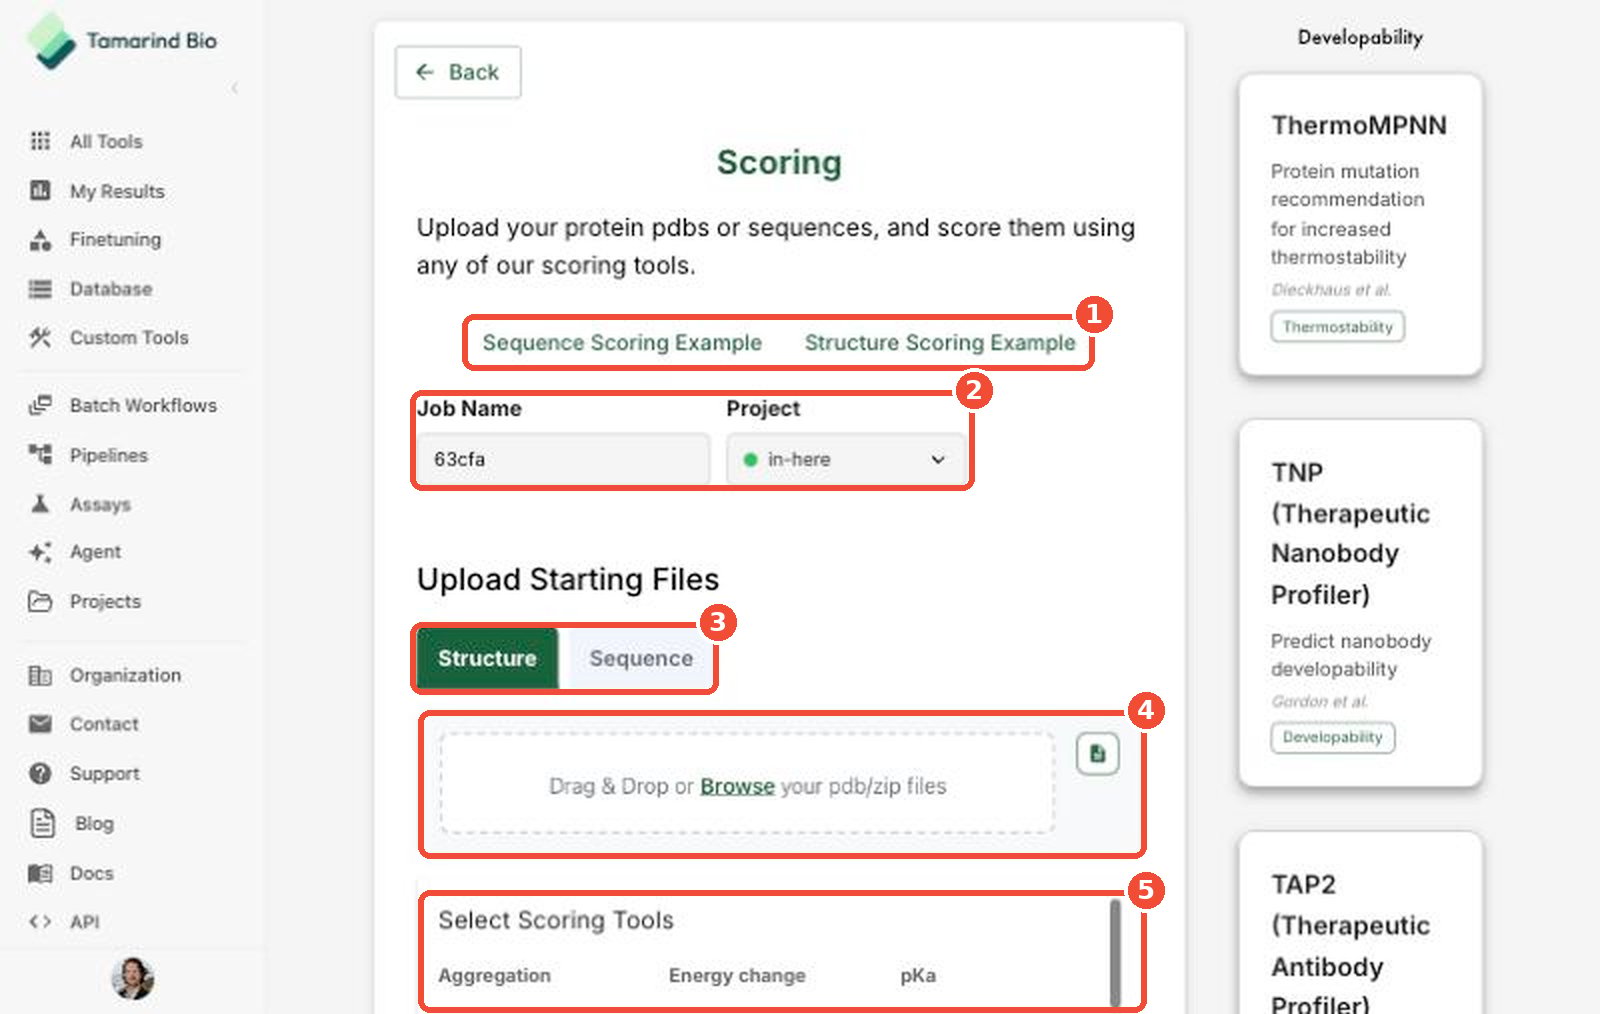The width and height of the screenshot is (1600, 1014).
Task: Load the Sequence Scoring Example
Action: click(x=622, y=342)
